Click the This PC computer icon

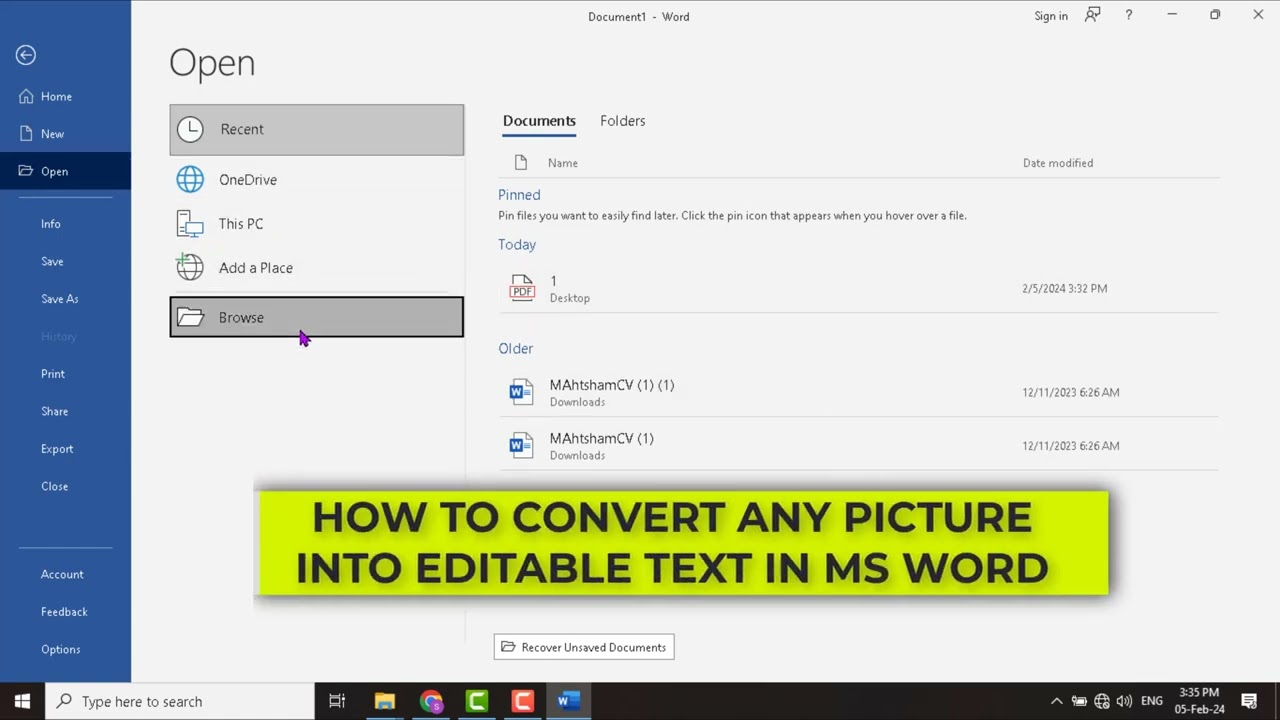click(190, 224)
